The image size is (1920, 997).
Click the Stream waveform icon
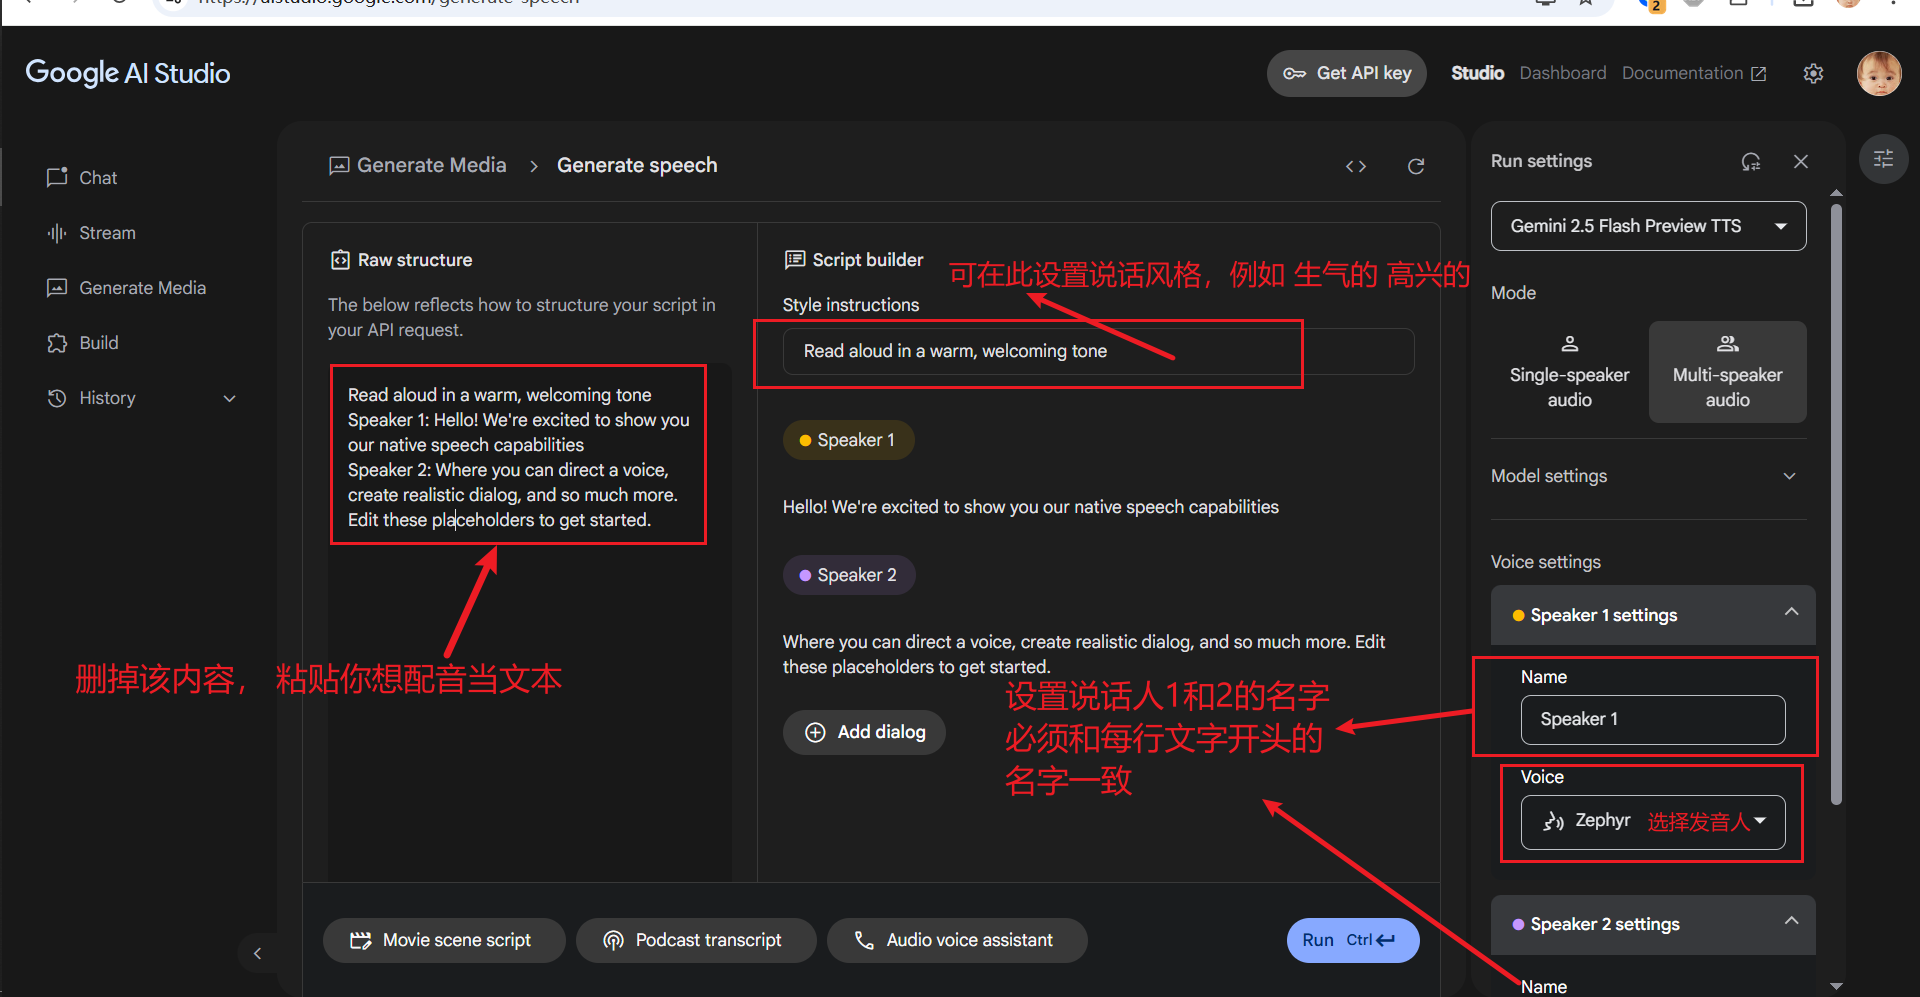point(57,233)
